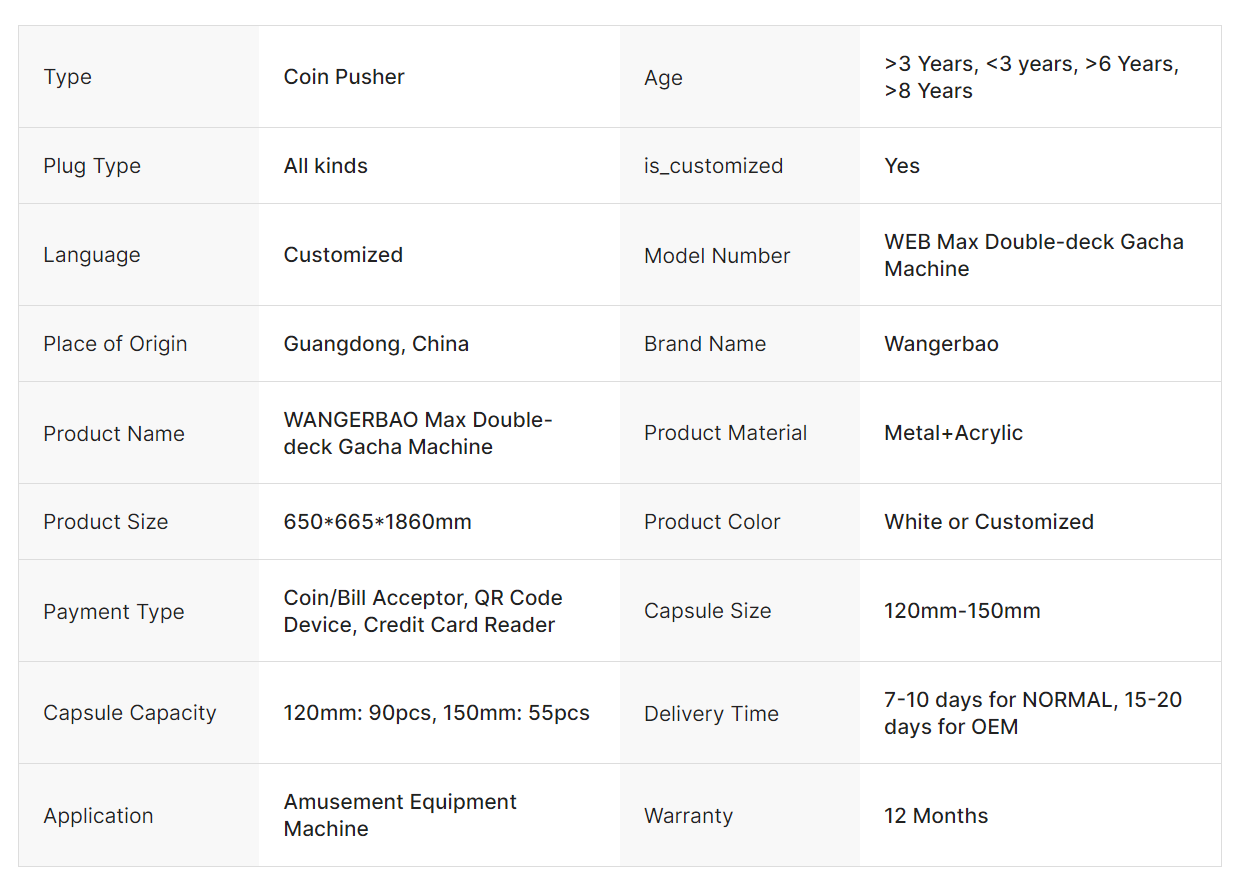Click the "WANGERBAO Max Double-deck Gacha Machine" product name
The height and width of the screenshot is (890, 1260).
click(x=418, y=433)
